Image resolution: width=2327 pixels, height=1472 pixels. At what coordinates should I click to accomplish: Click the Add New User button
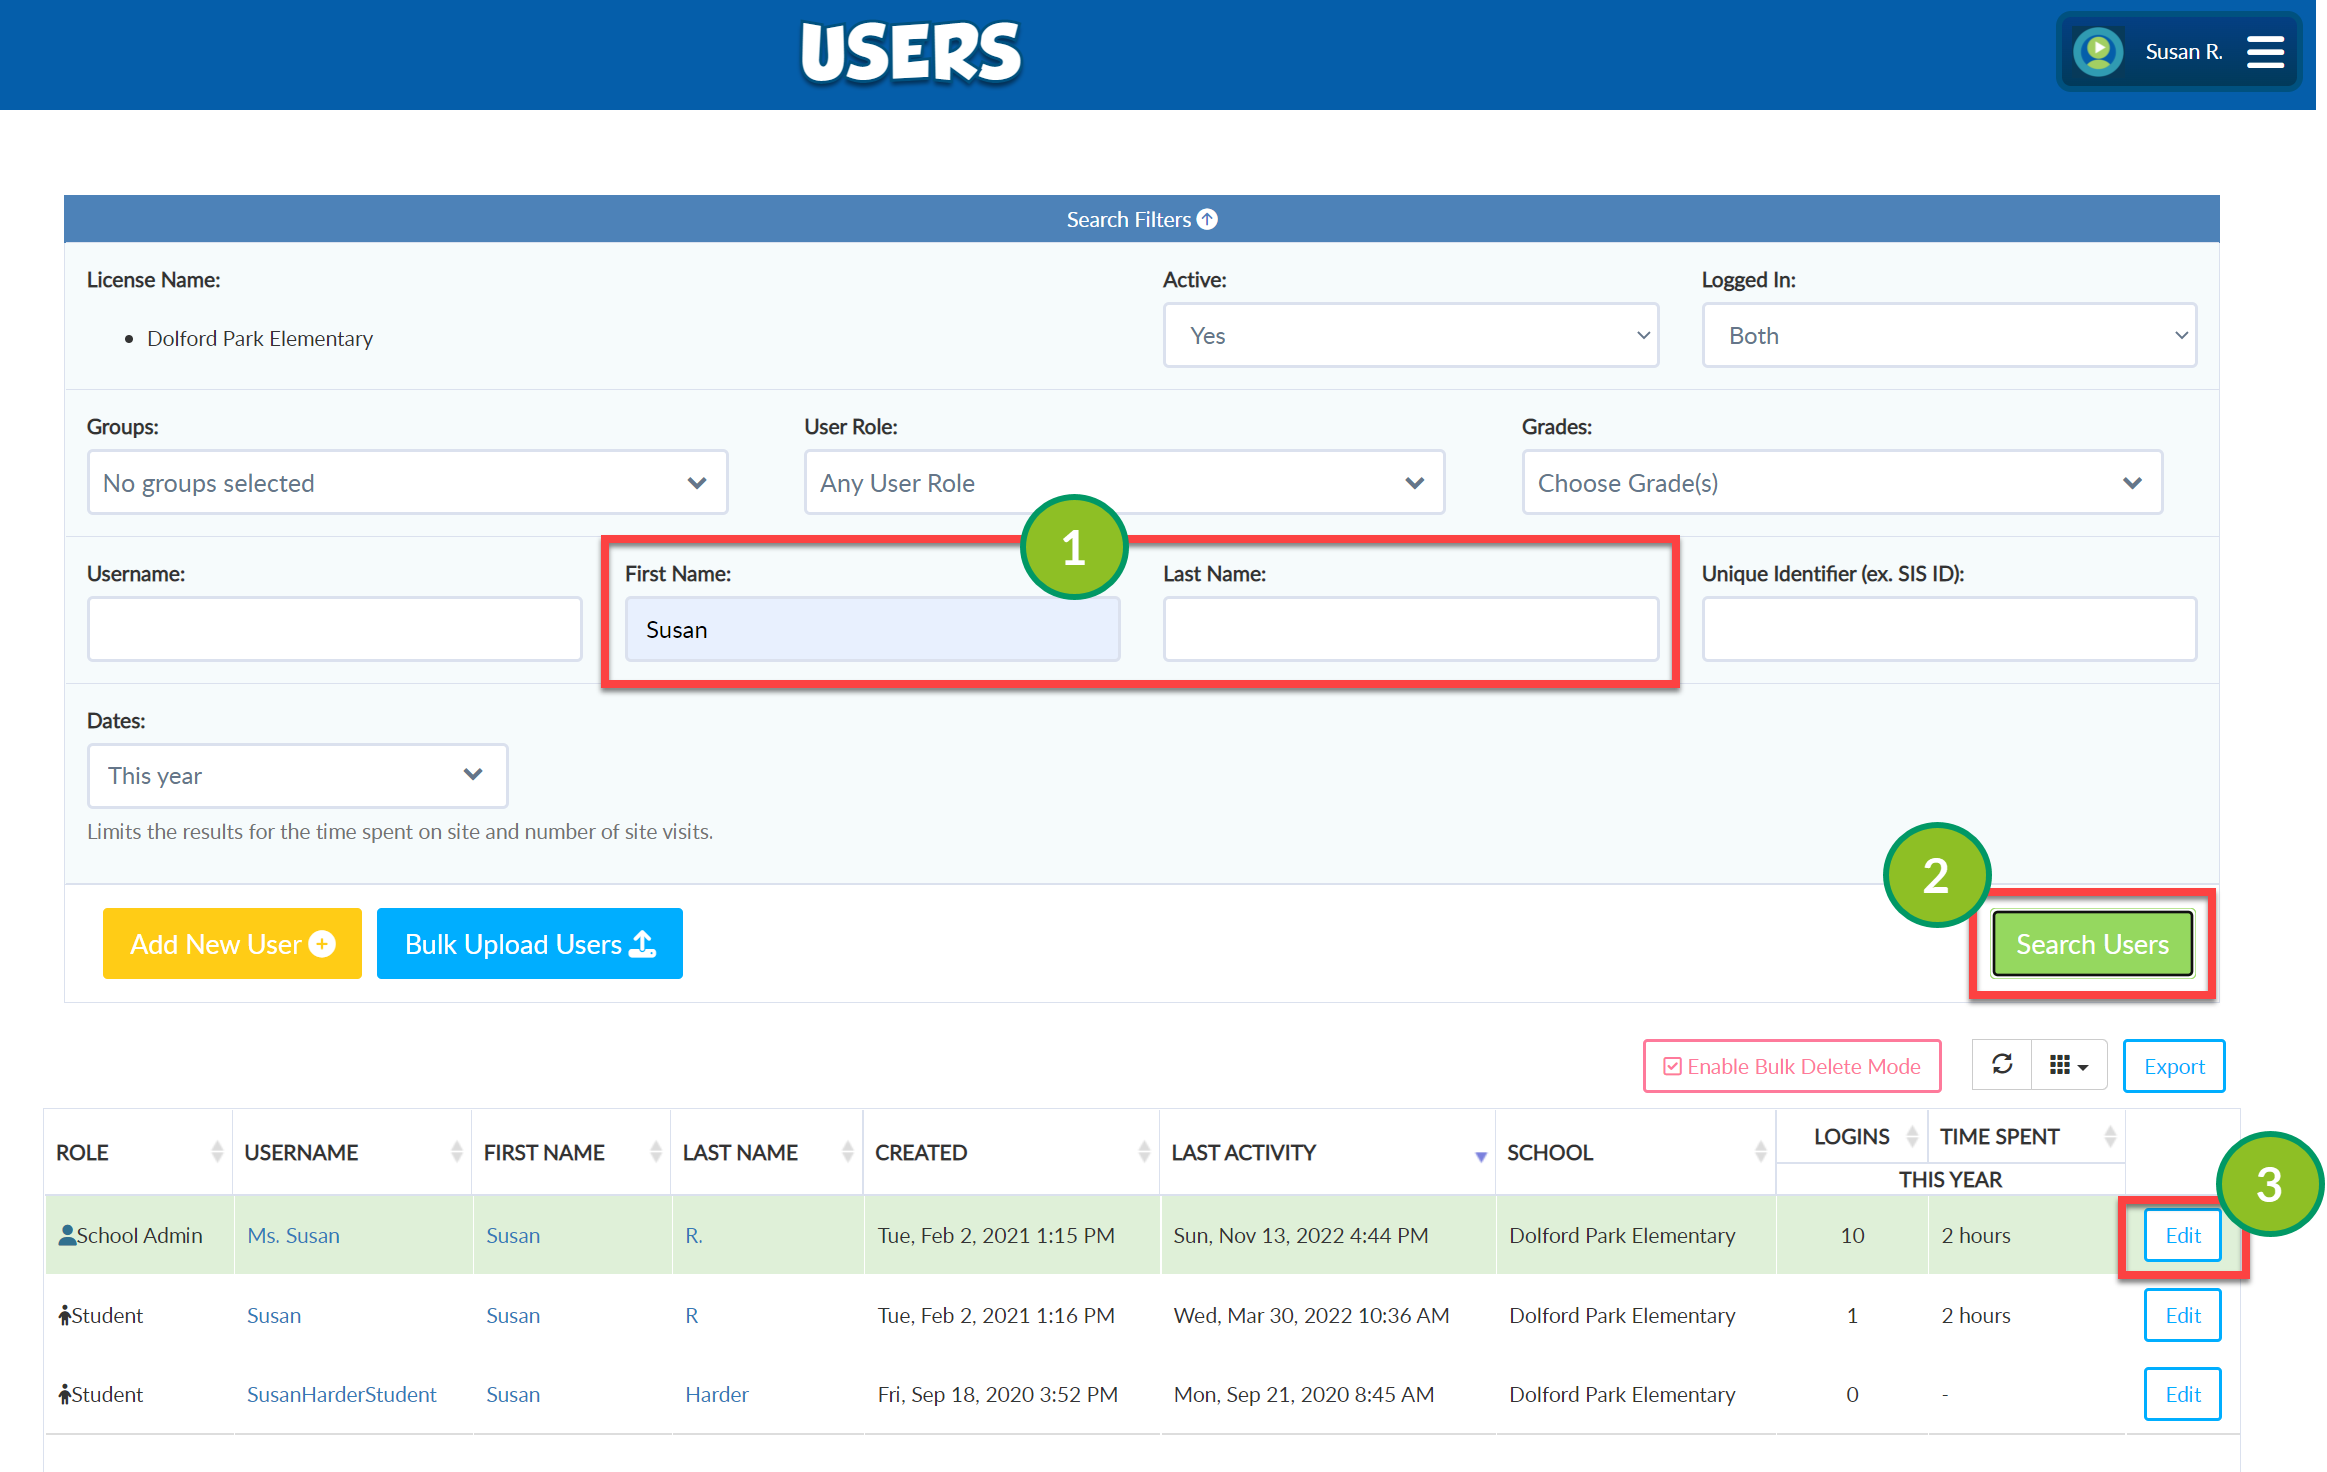(232, 943)
